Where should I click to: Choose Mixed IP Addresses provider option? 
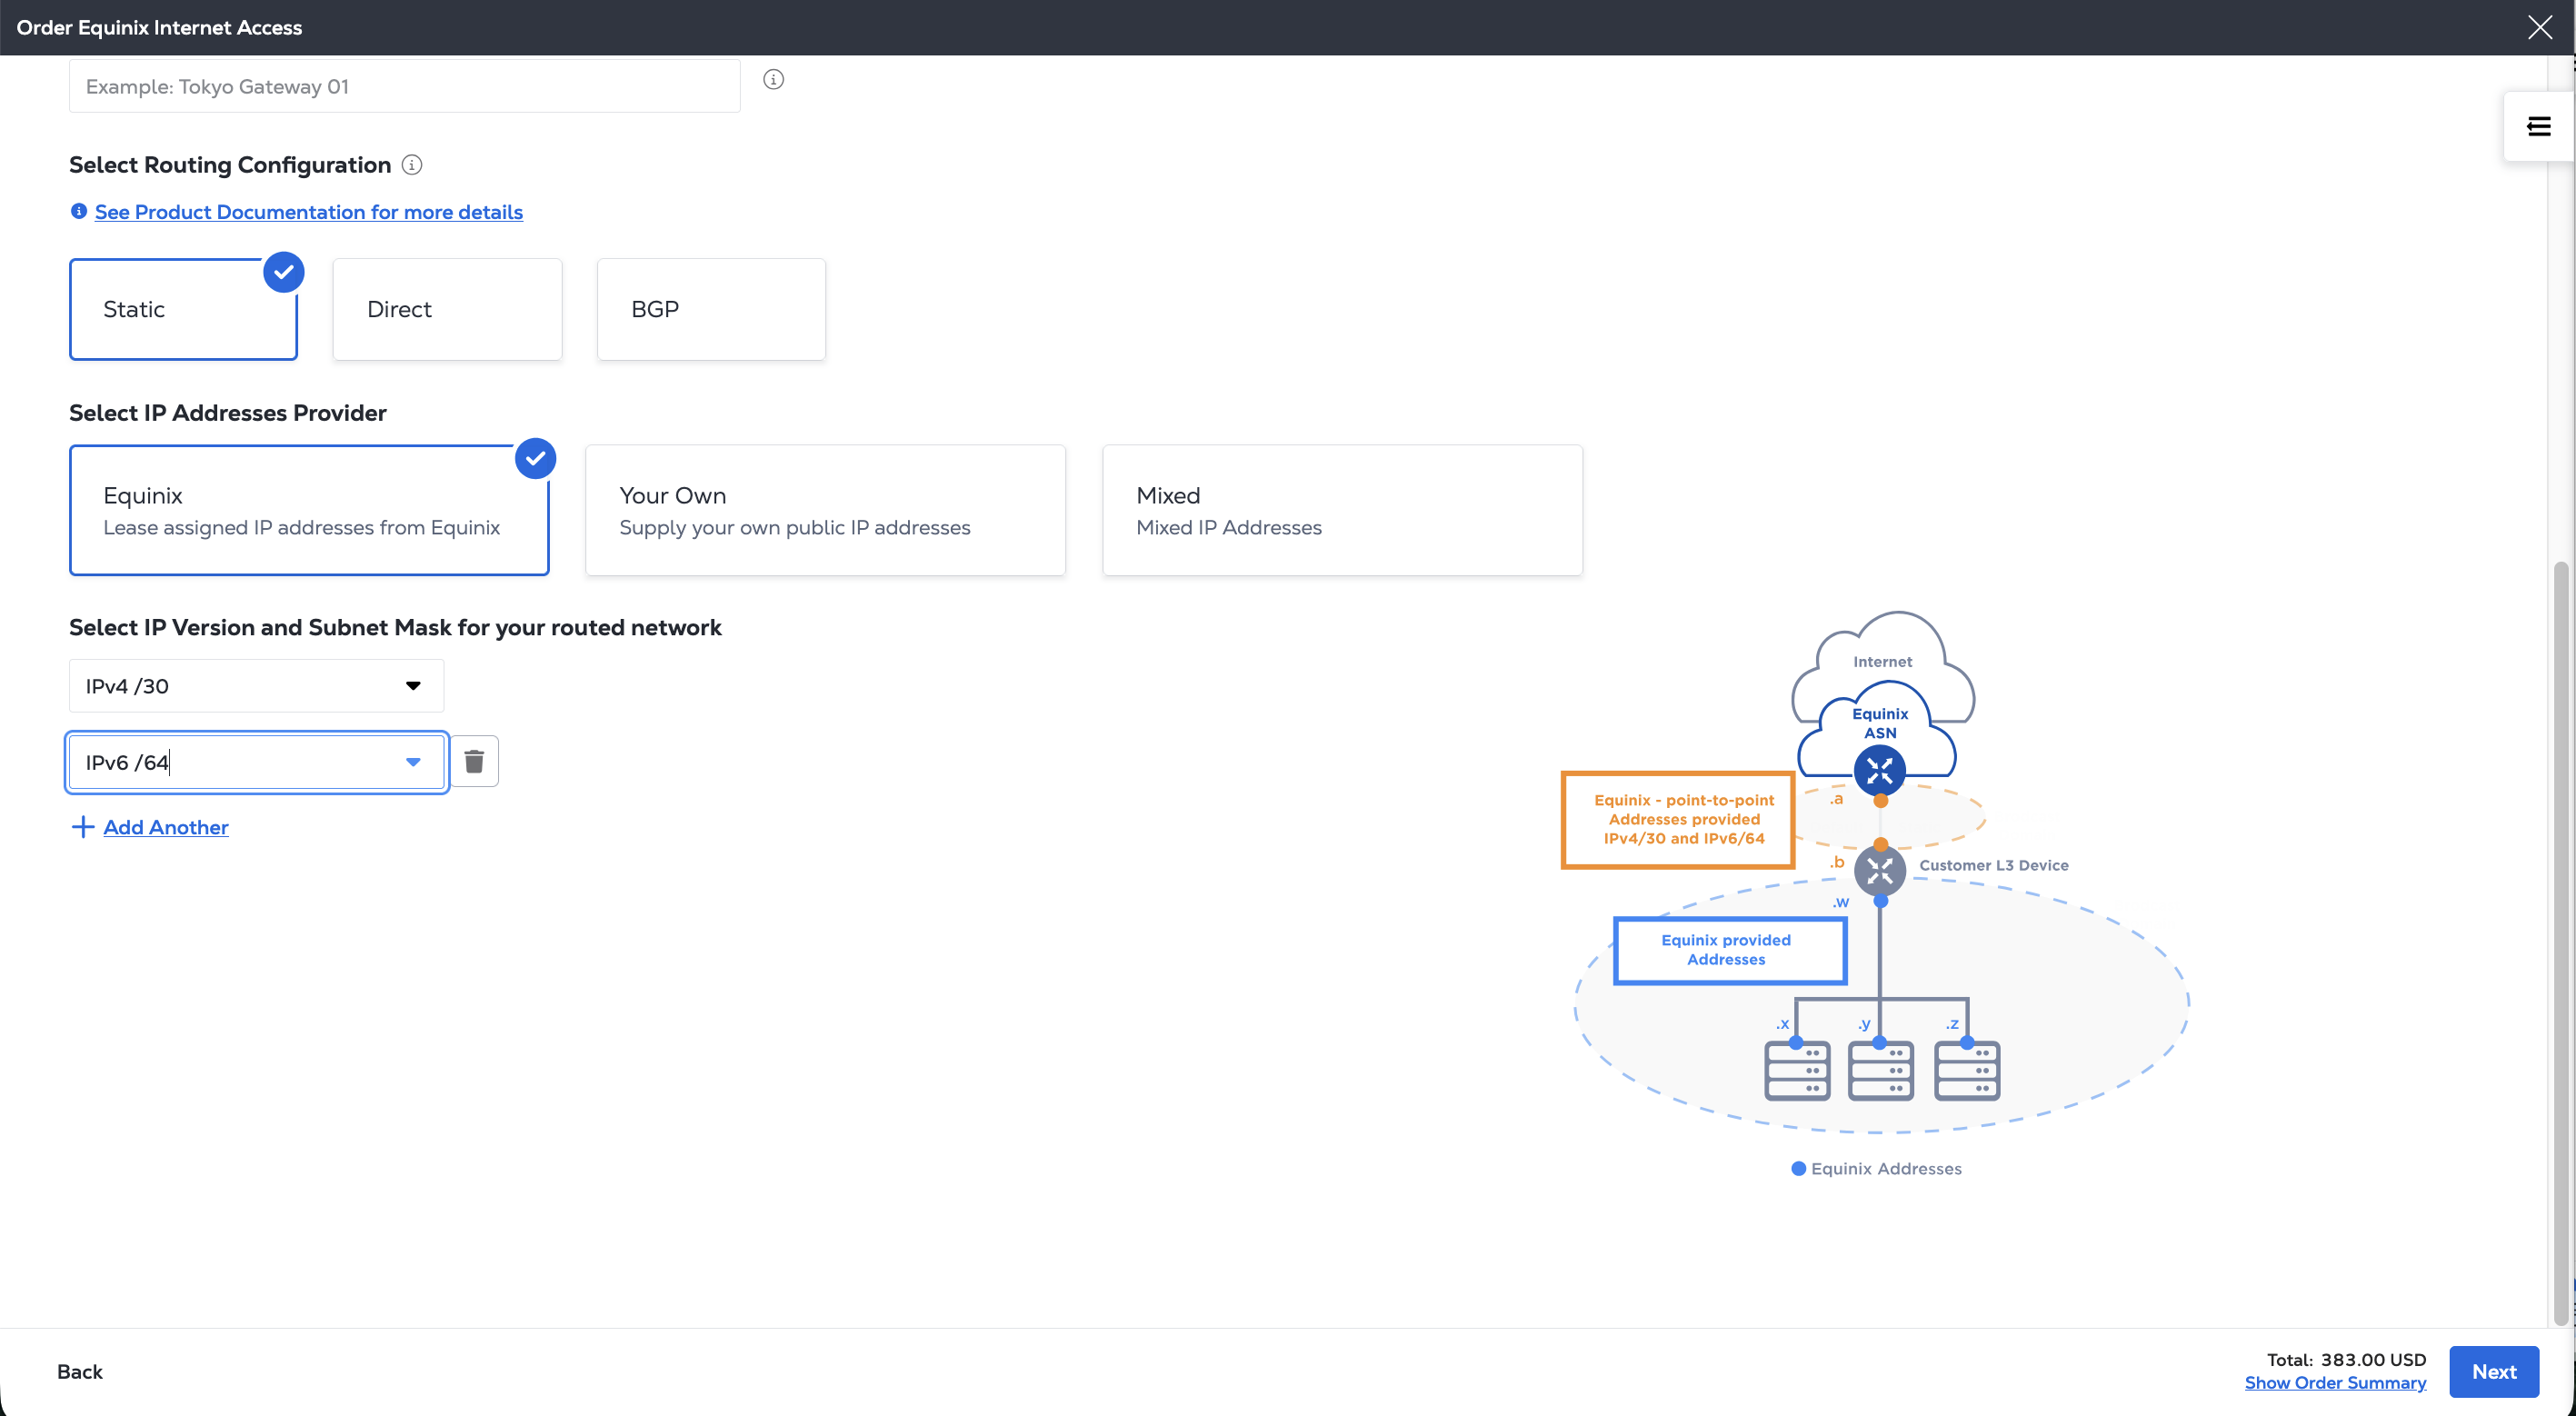click(x=1341, y=510)
